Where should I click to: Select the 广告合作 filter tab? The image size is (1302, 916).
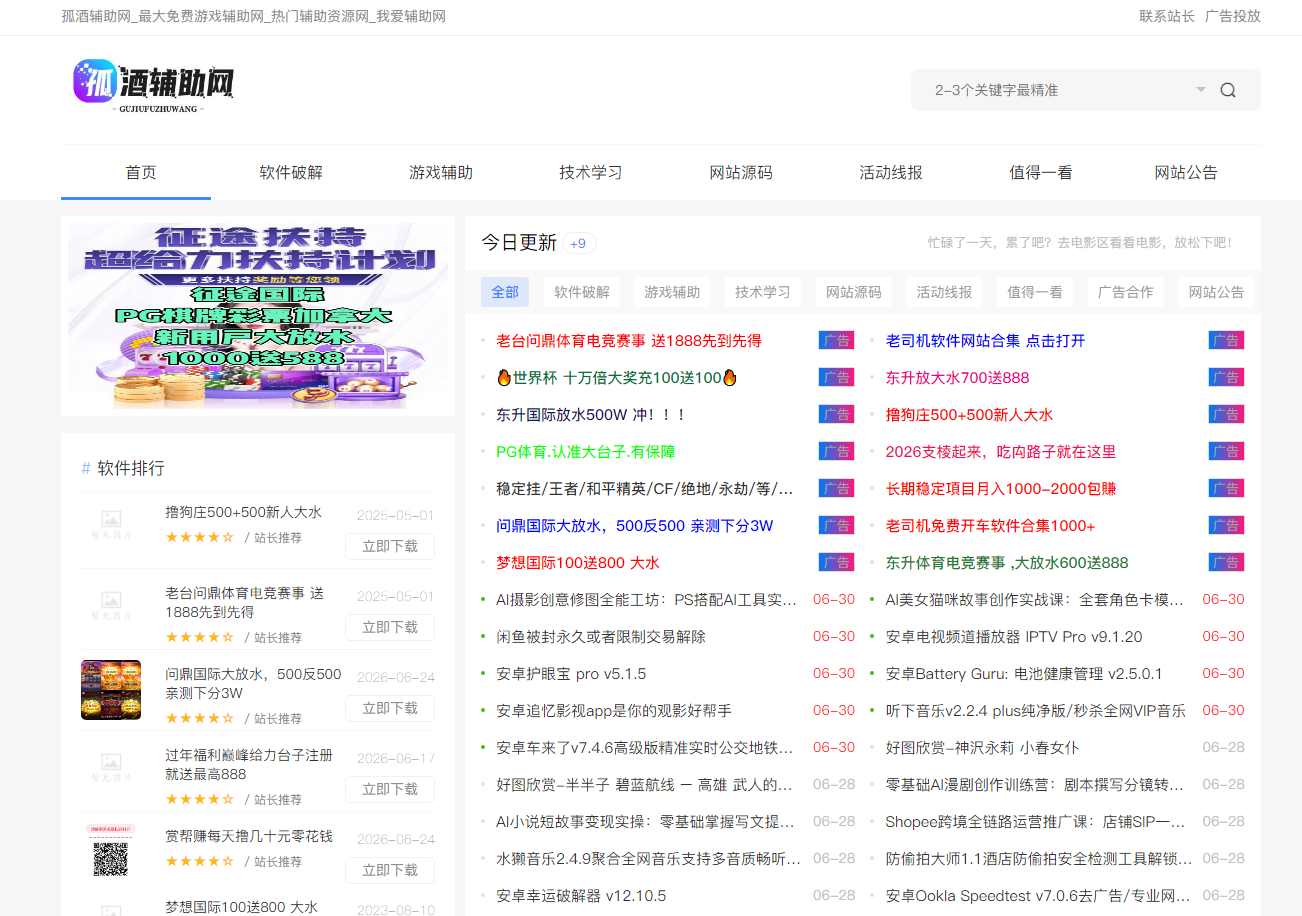1126,292
